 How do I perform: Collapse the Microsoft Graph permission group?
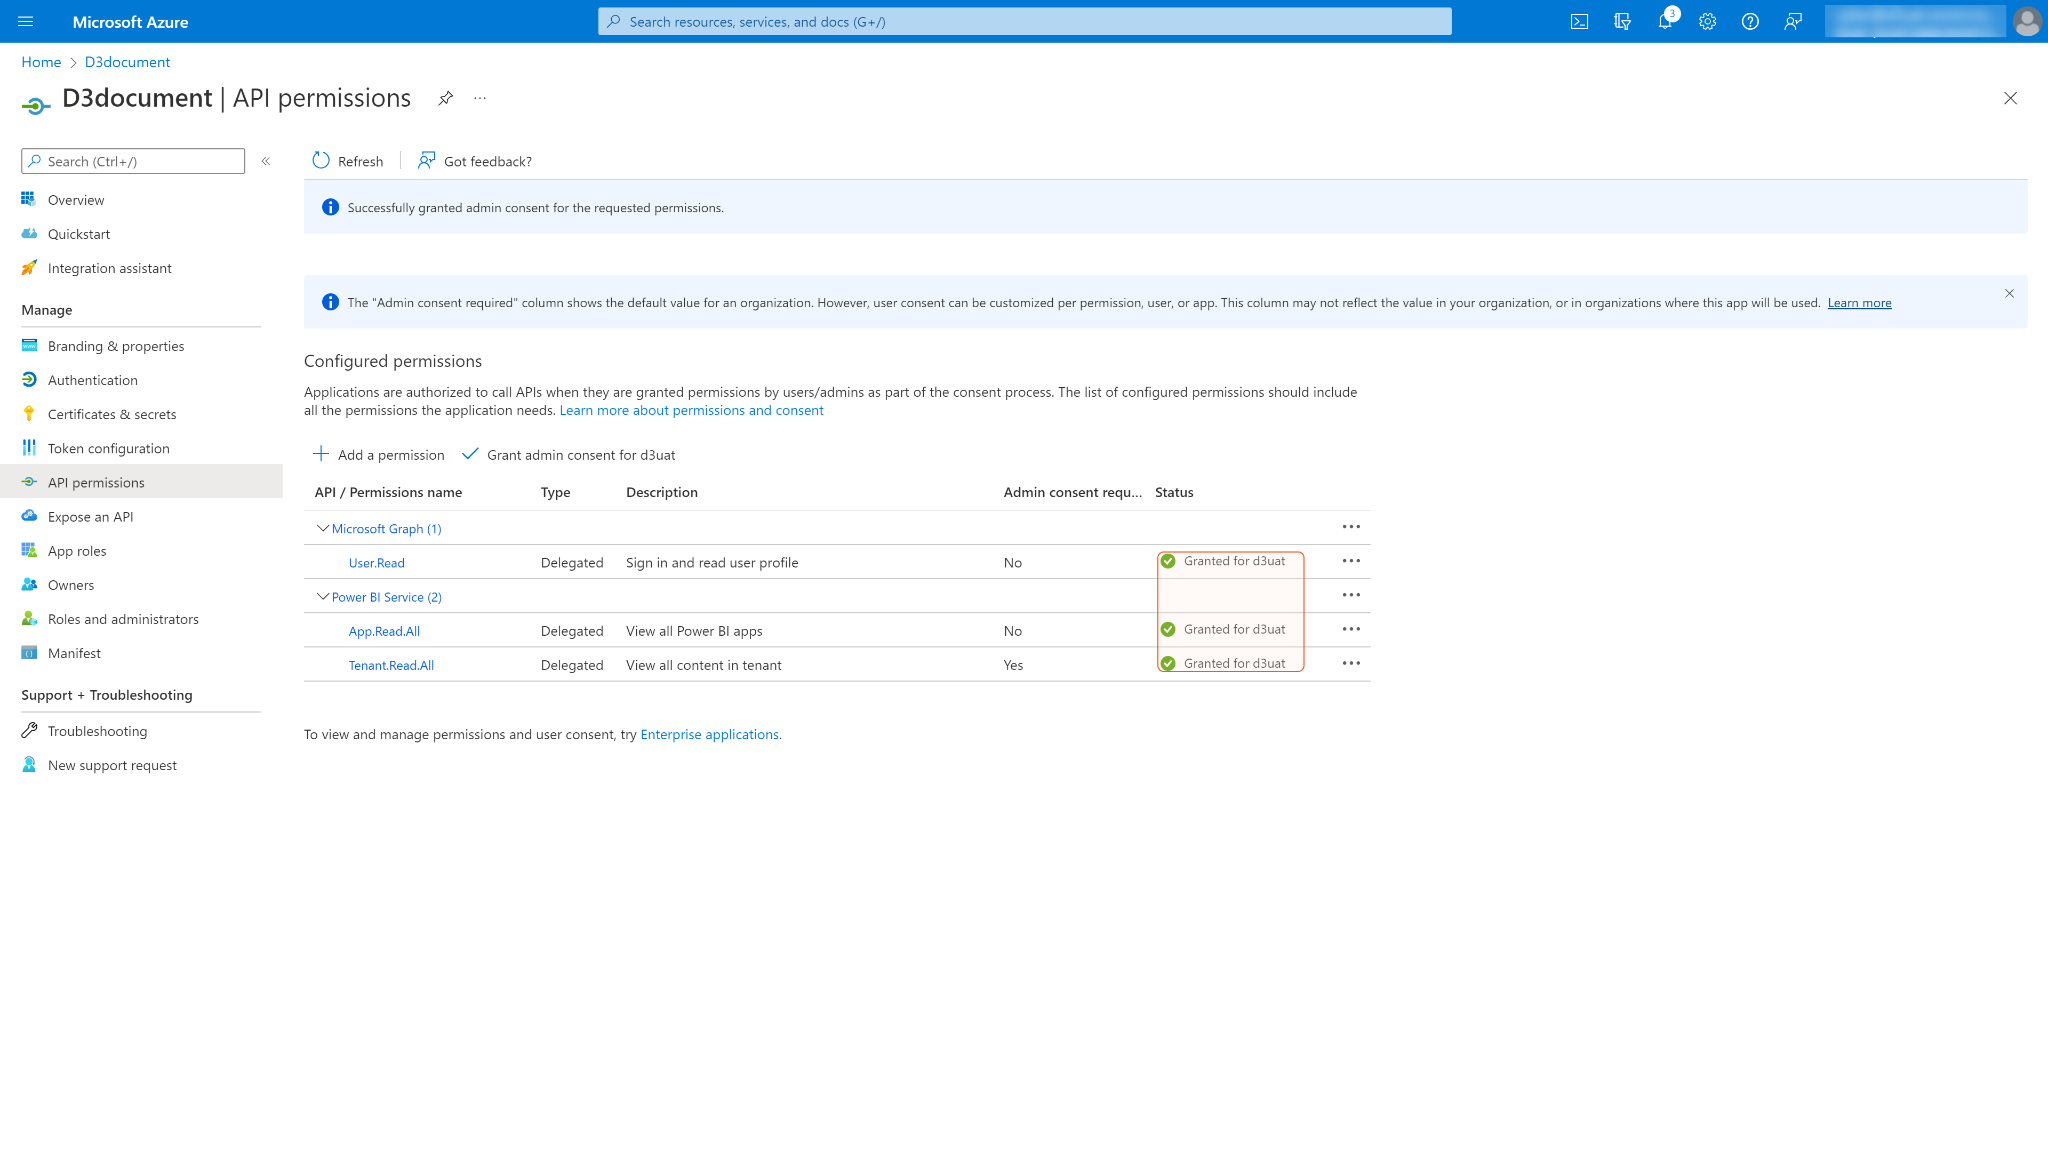click(x=323, y=528)
